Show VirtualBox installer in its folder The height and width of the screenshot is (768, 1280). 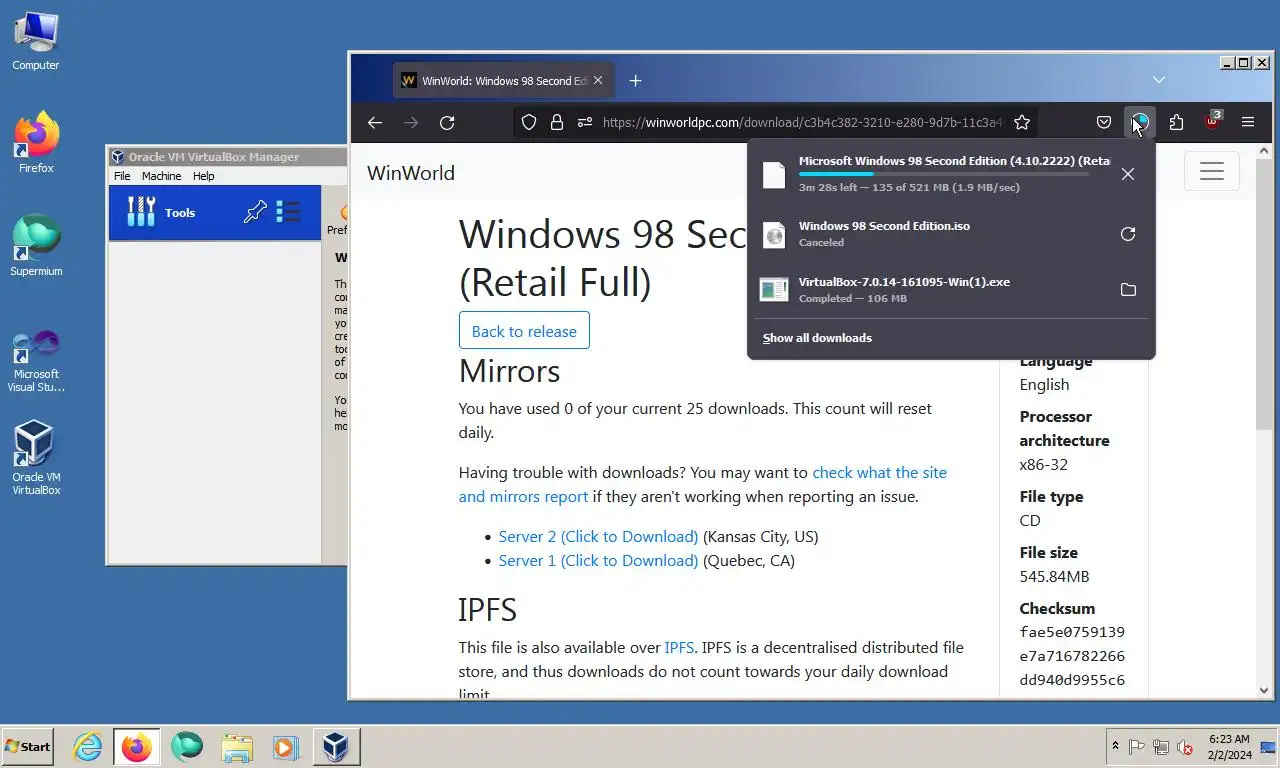1128,290
